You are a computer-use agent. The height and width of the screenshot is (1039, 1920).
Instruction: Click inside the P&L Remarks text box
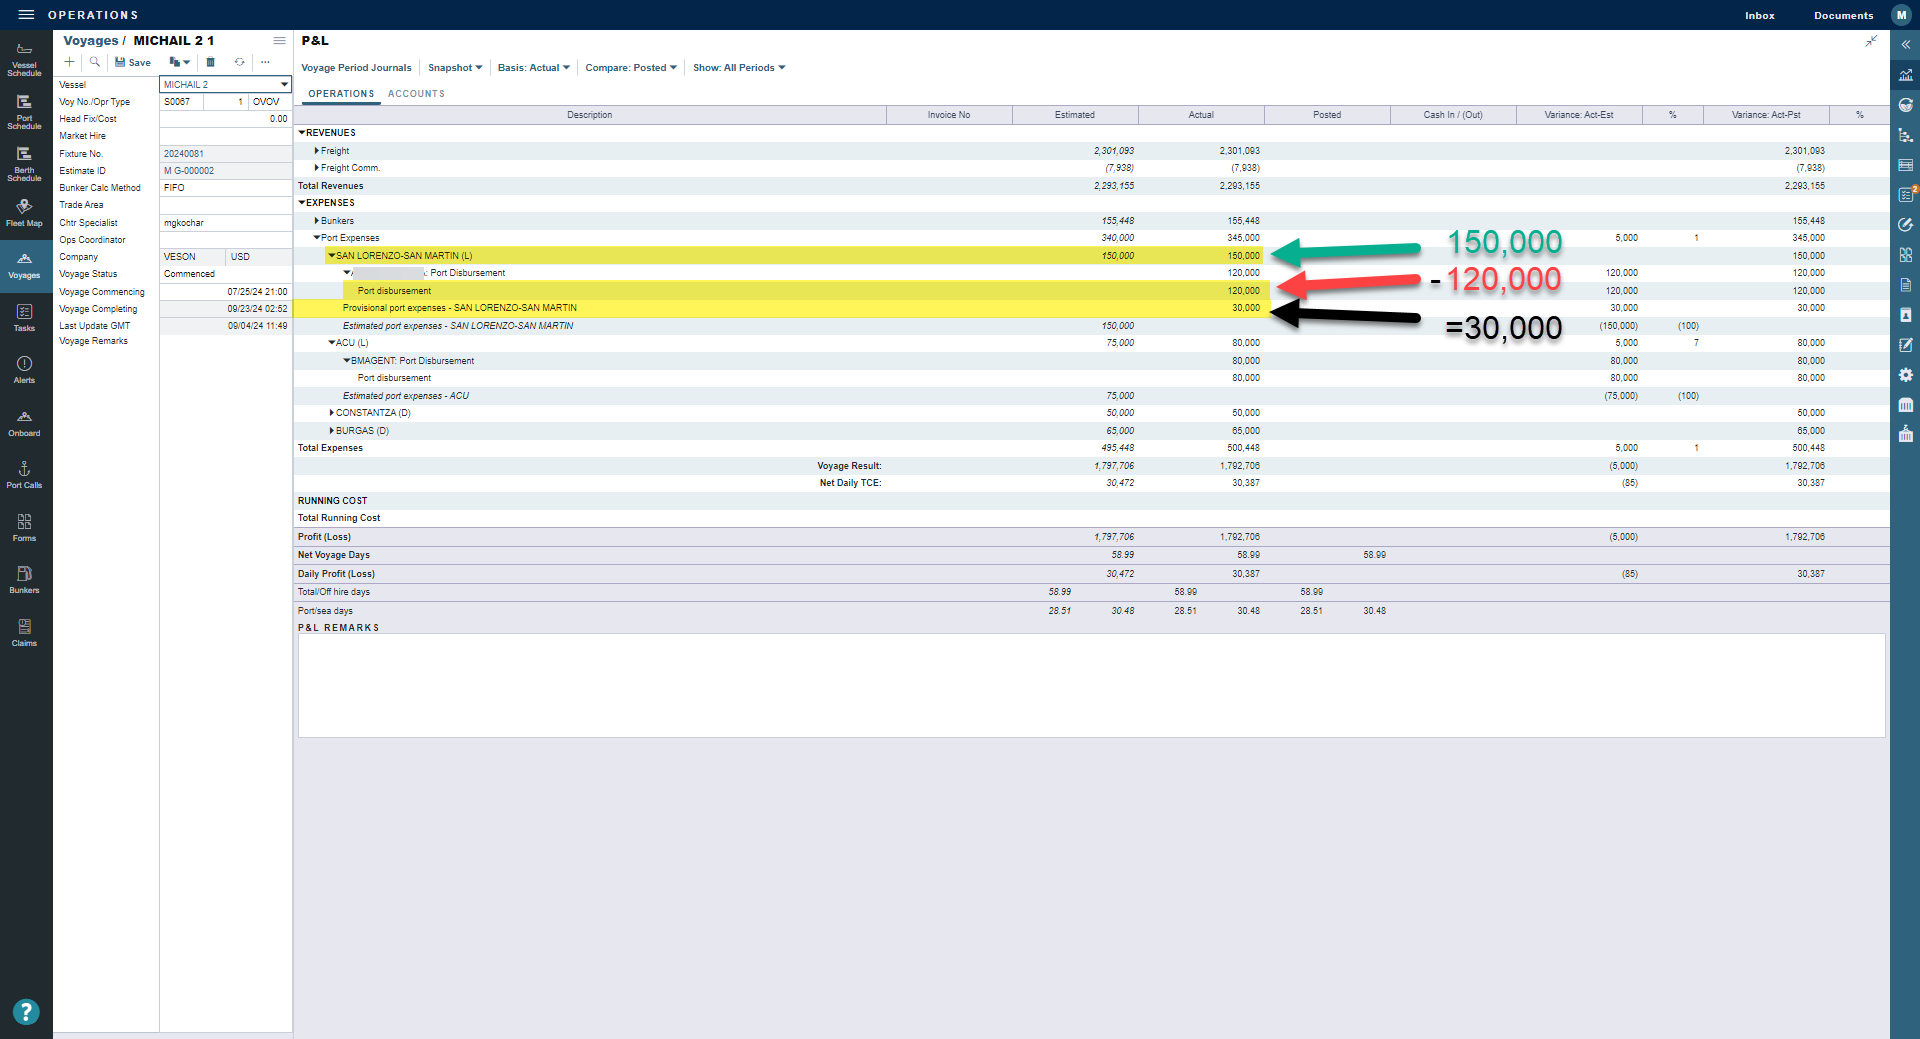[1090, 685]
